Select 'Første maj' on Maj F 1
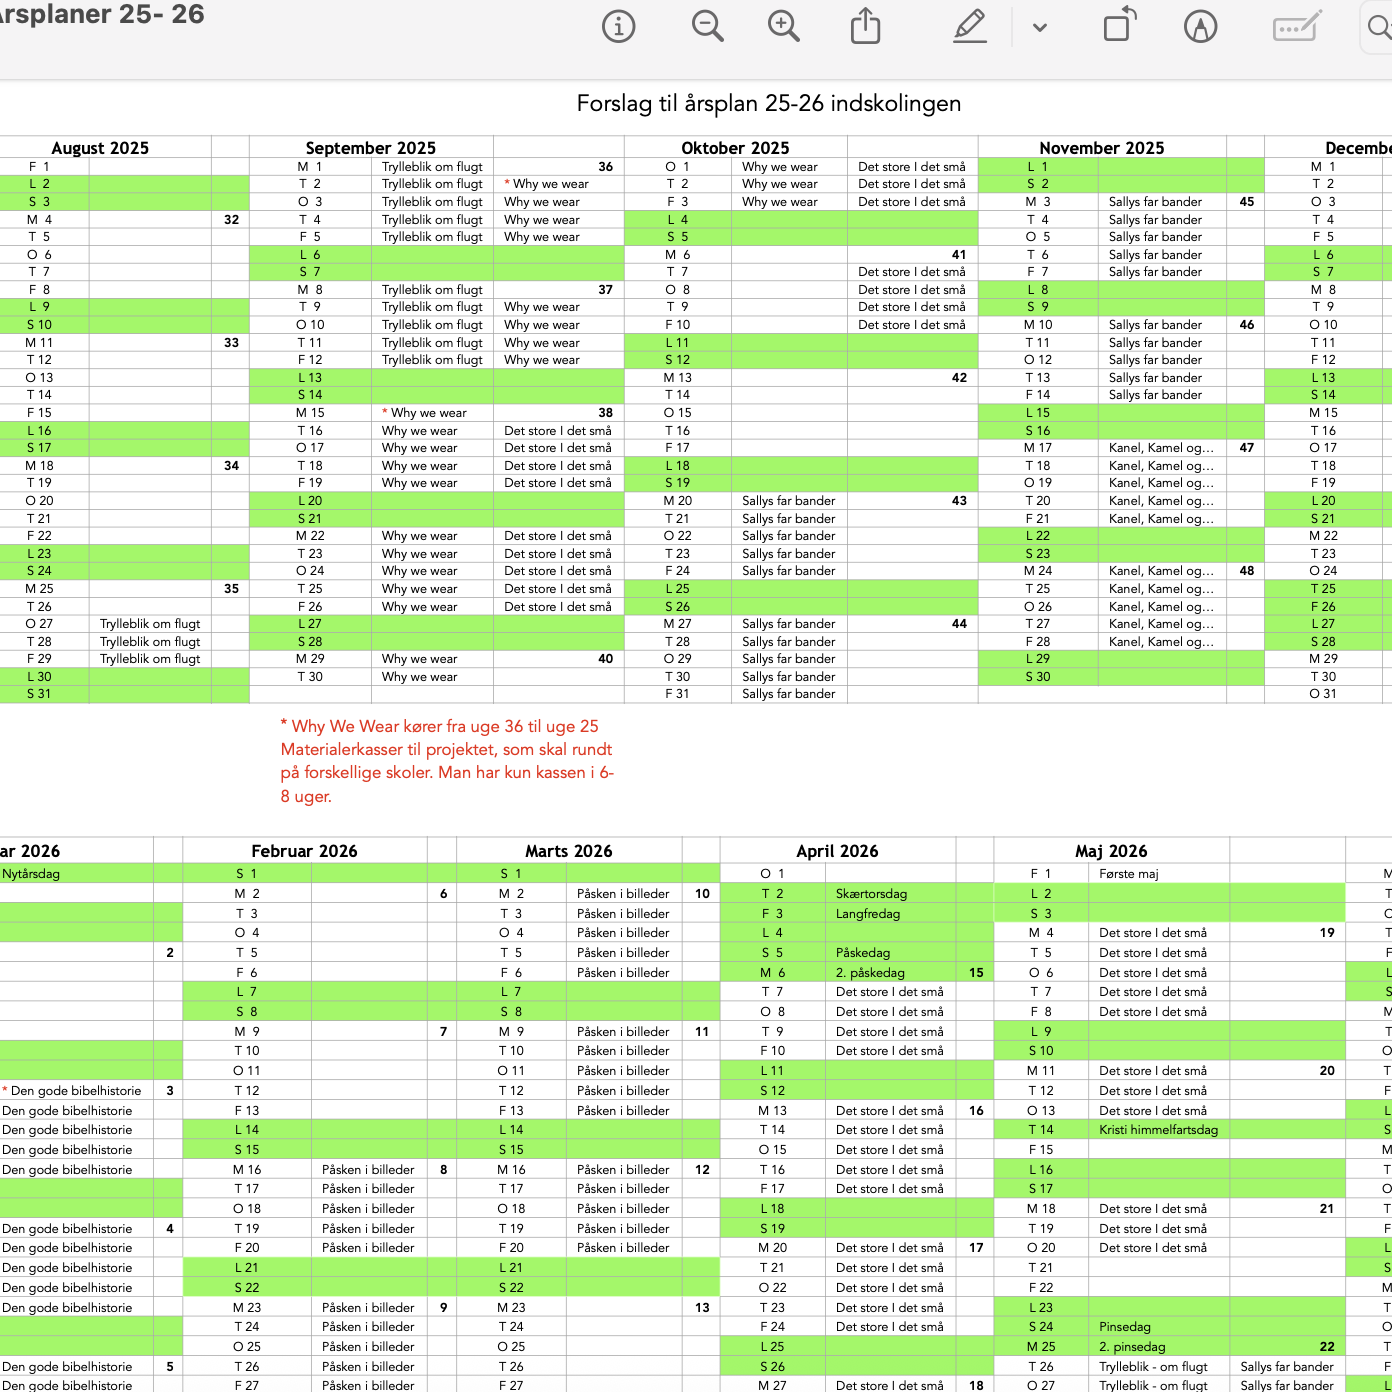 coord(1129,874)
